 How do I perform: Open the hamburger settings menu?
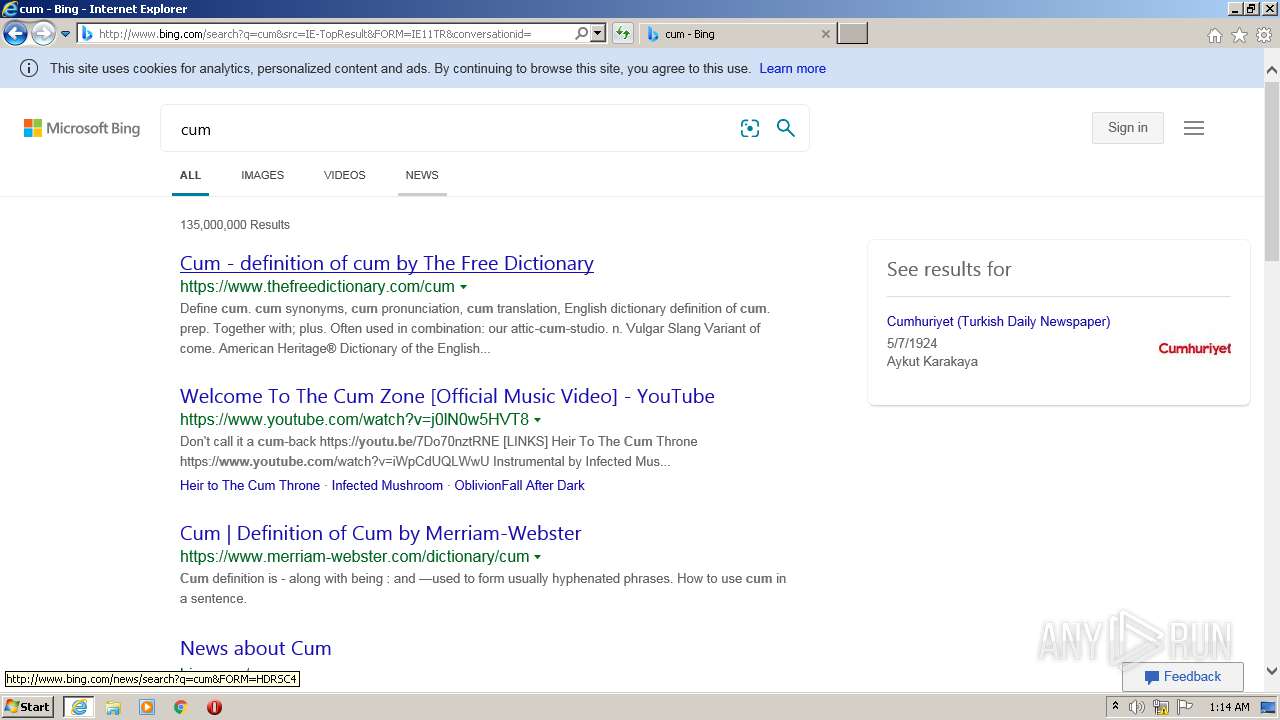click(1194, 128)
